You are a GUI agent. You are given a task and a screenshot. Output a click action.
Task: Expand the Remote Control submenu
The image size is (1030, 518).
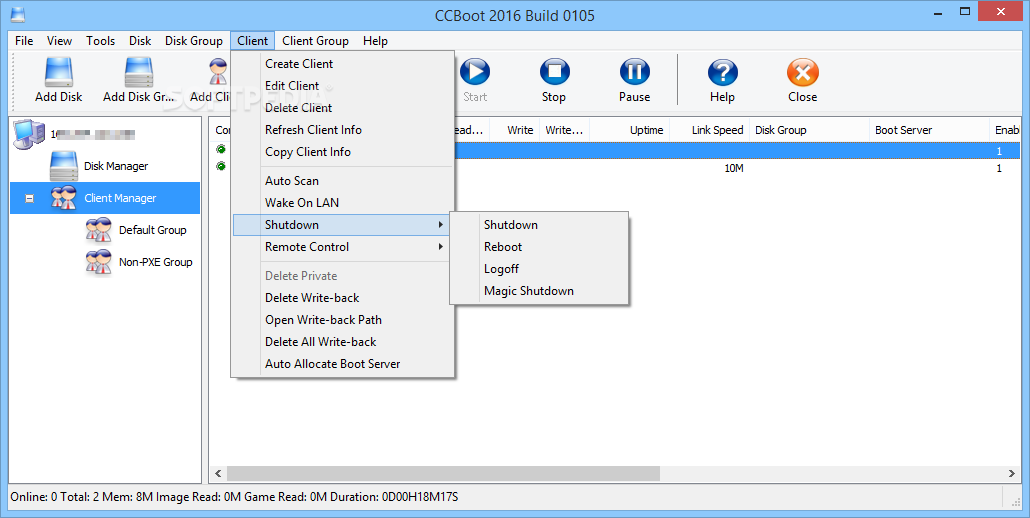tap(342, 247)
